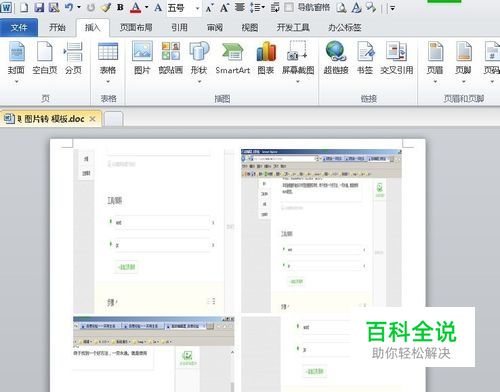Select the Format Painter brush icon
Screen dimensions: 500x392
pos(106,7)
